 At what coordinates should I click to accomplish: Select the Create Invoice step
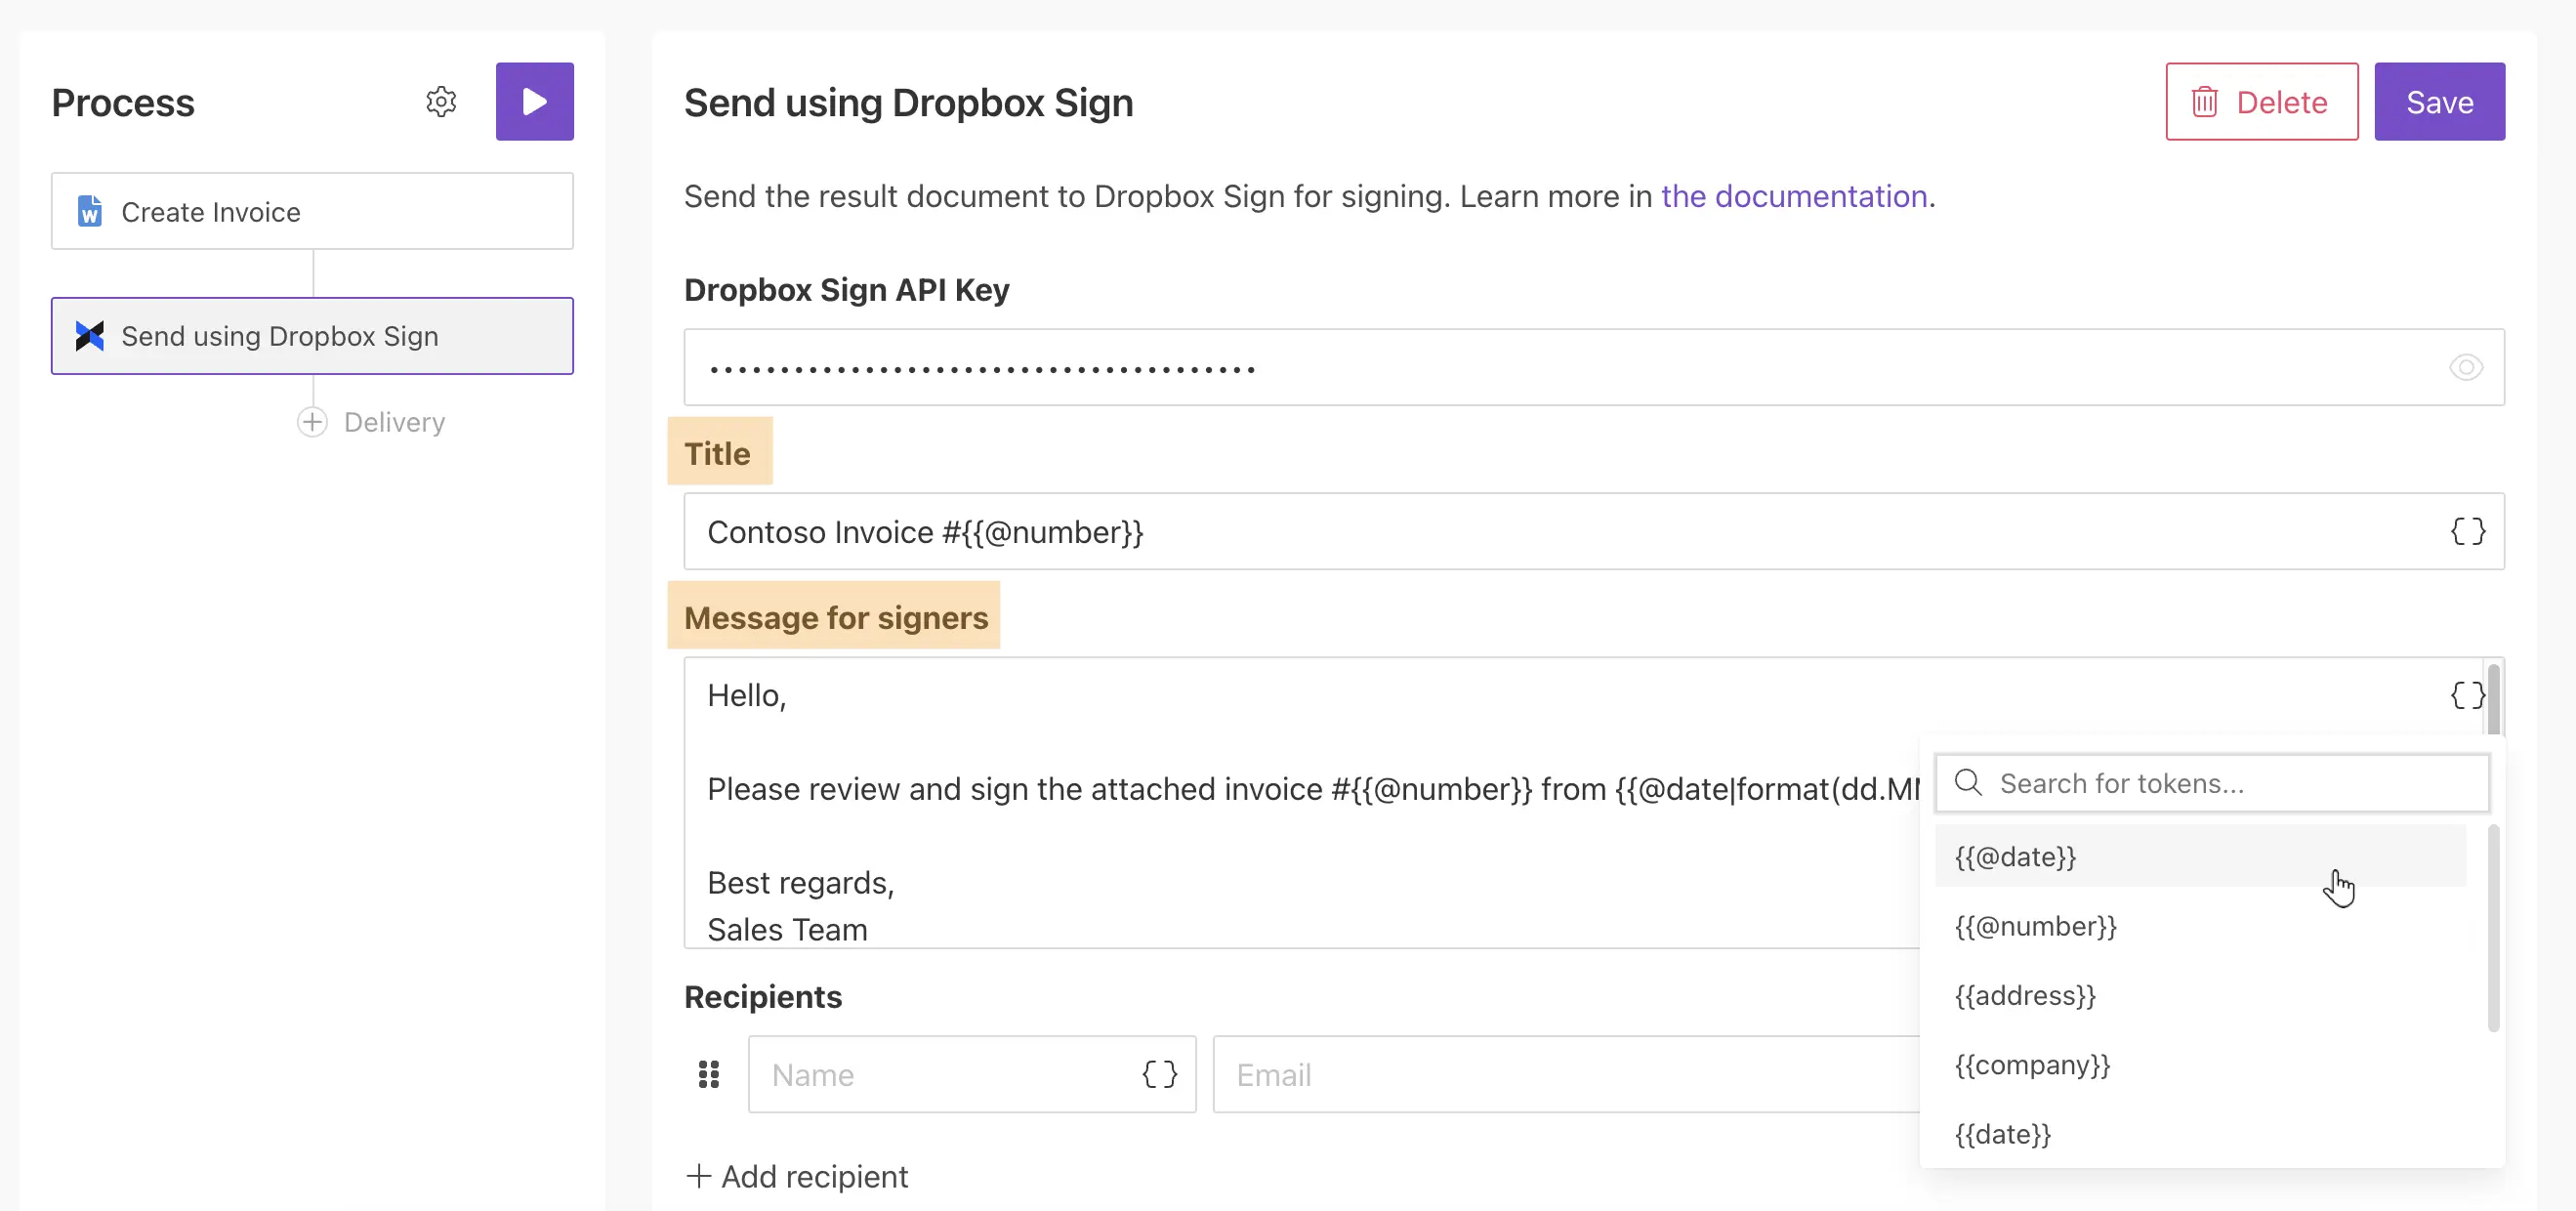click(312, 211)
